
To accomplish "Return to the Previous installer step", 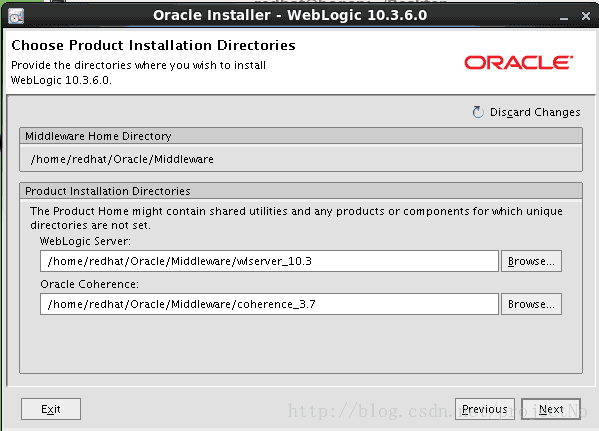I will pos(485,409).
